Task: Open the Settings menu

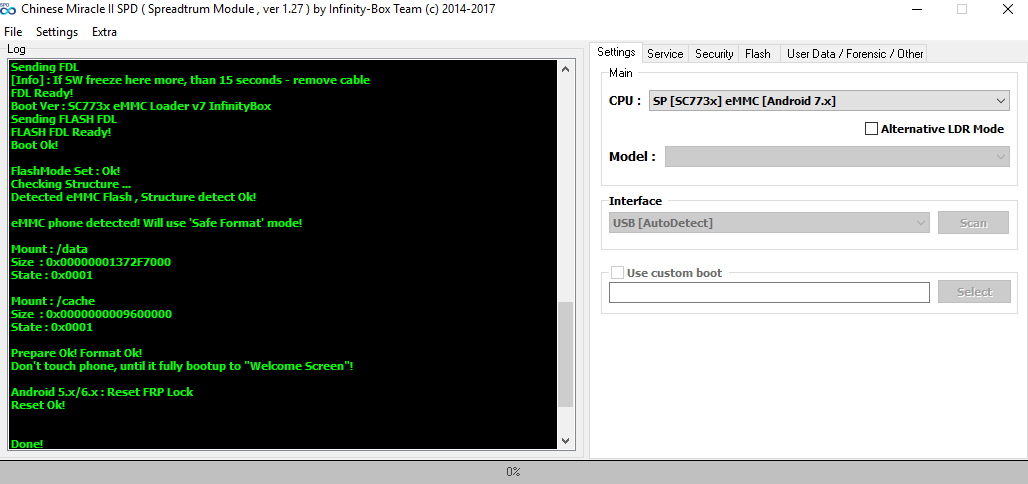Action: point(57,31)
